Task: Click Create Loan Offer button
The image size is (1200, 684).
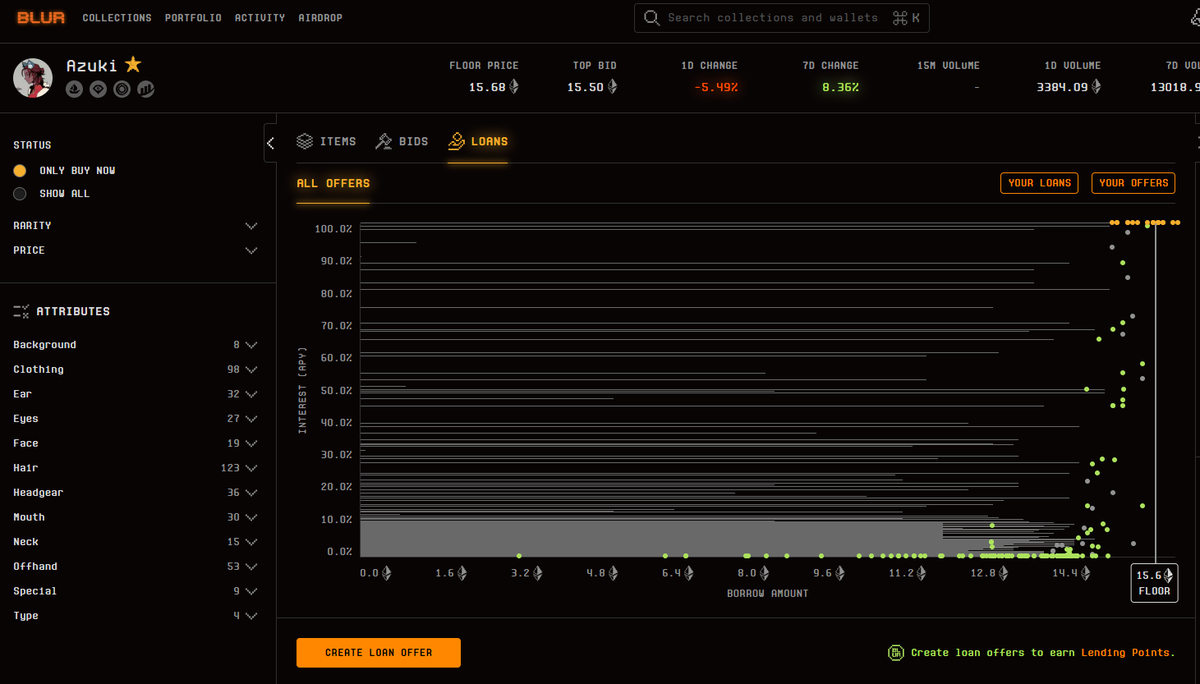Action: [379, 653]
